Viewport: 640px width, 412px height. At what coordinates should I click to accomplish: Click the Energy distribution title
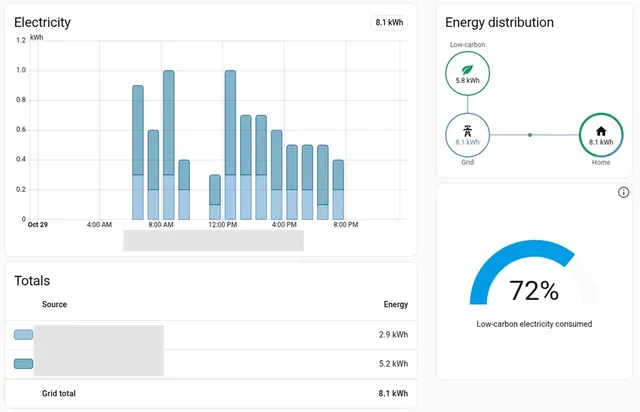[499, 22]
